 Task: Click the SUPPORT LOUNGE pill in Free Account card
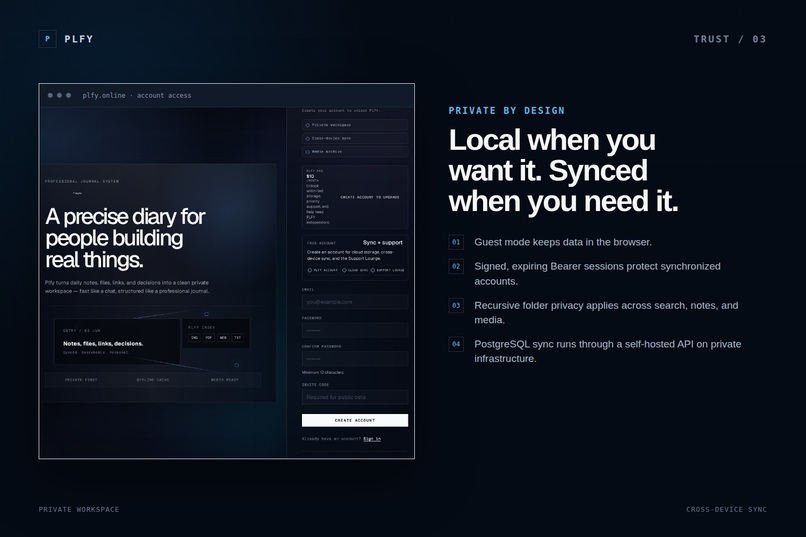388,270
